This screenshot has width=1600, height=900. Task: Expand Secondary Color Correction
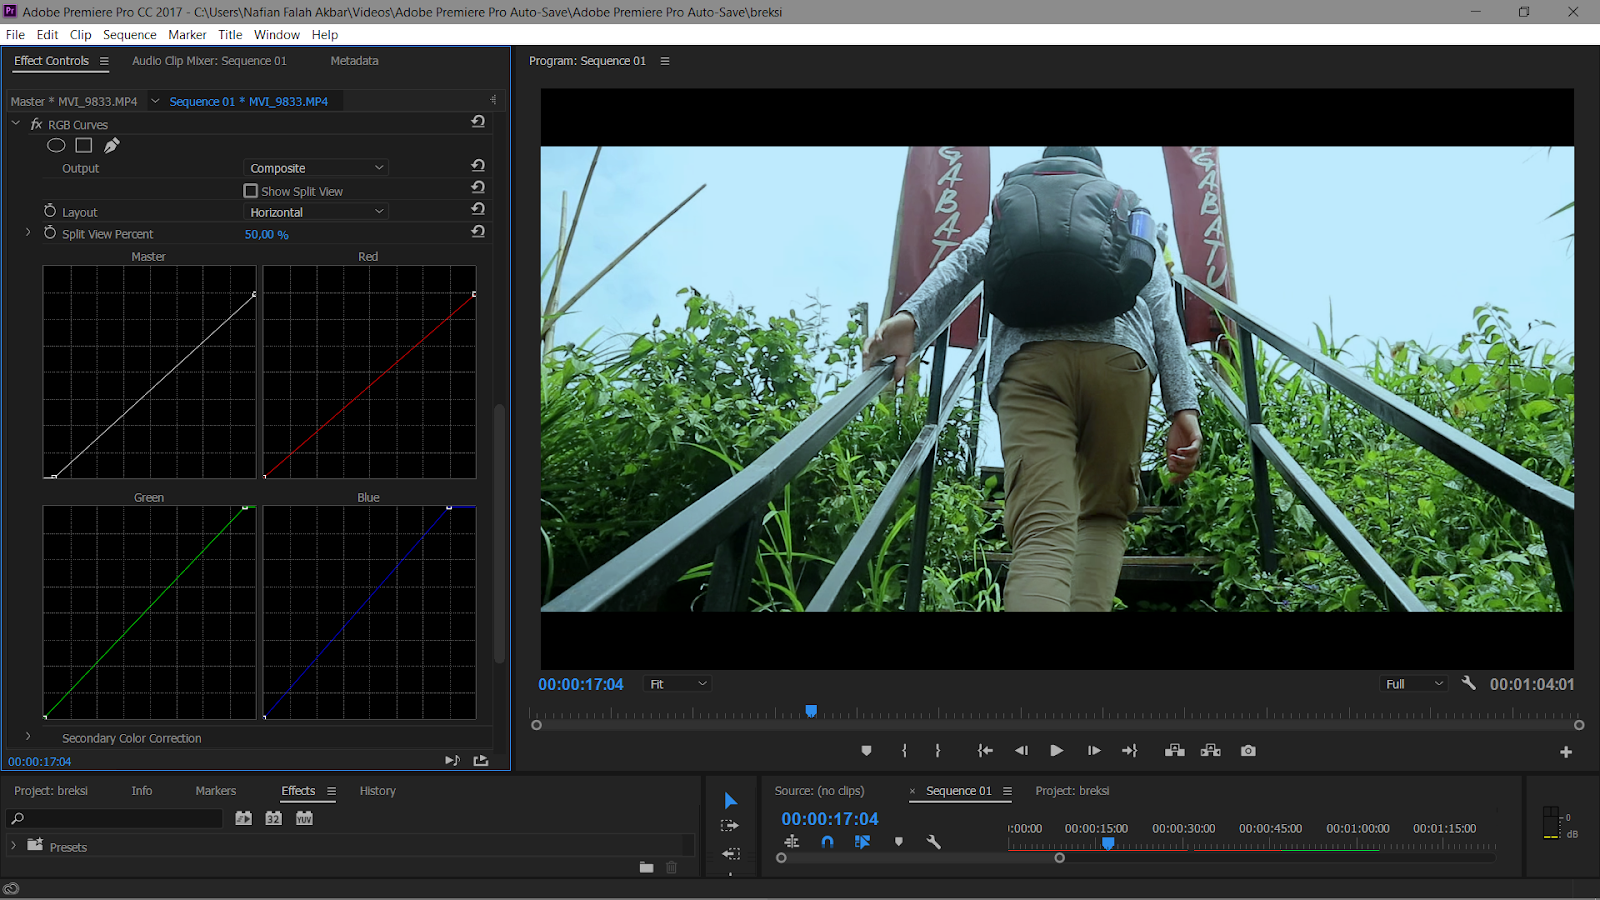[x=27, y=737]
